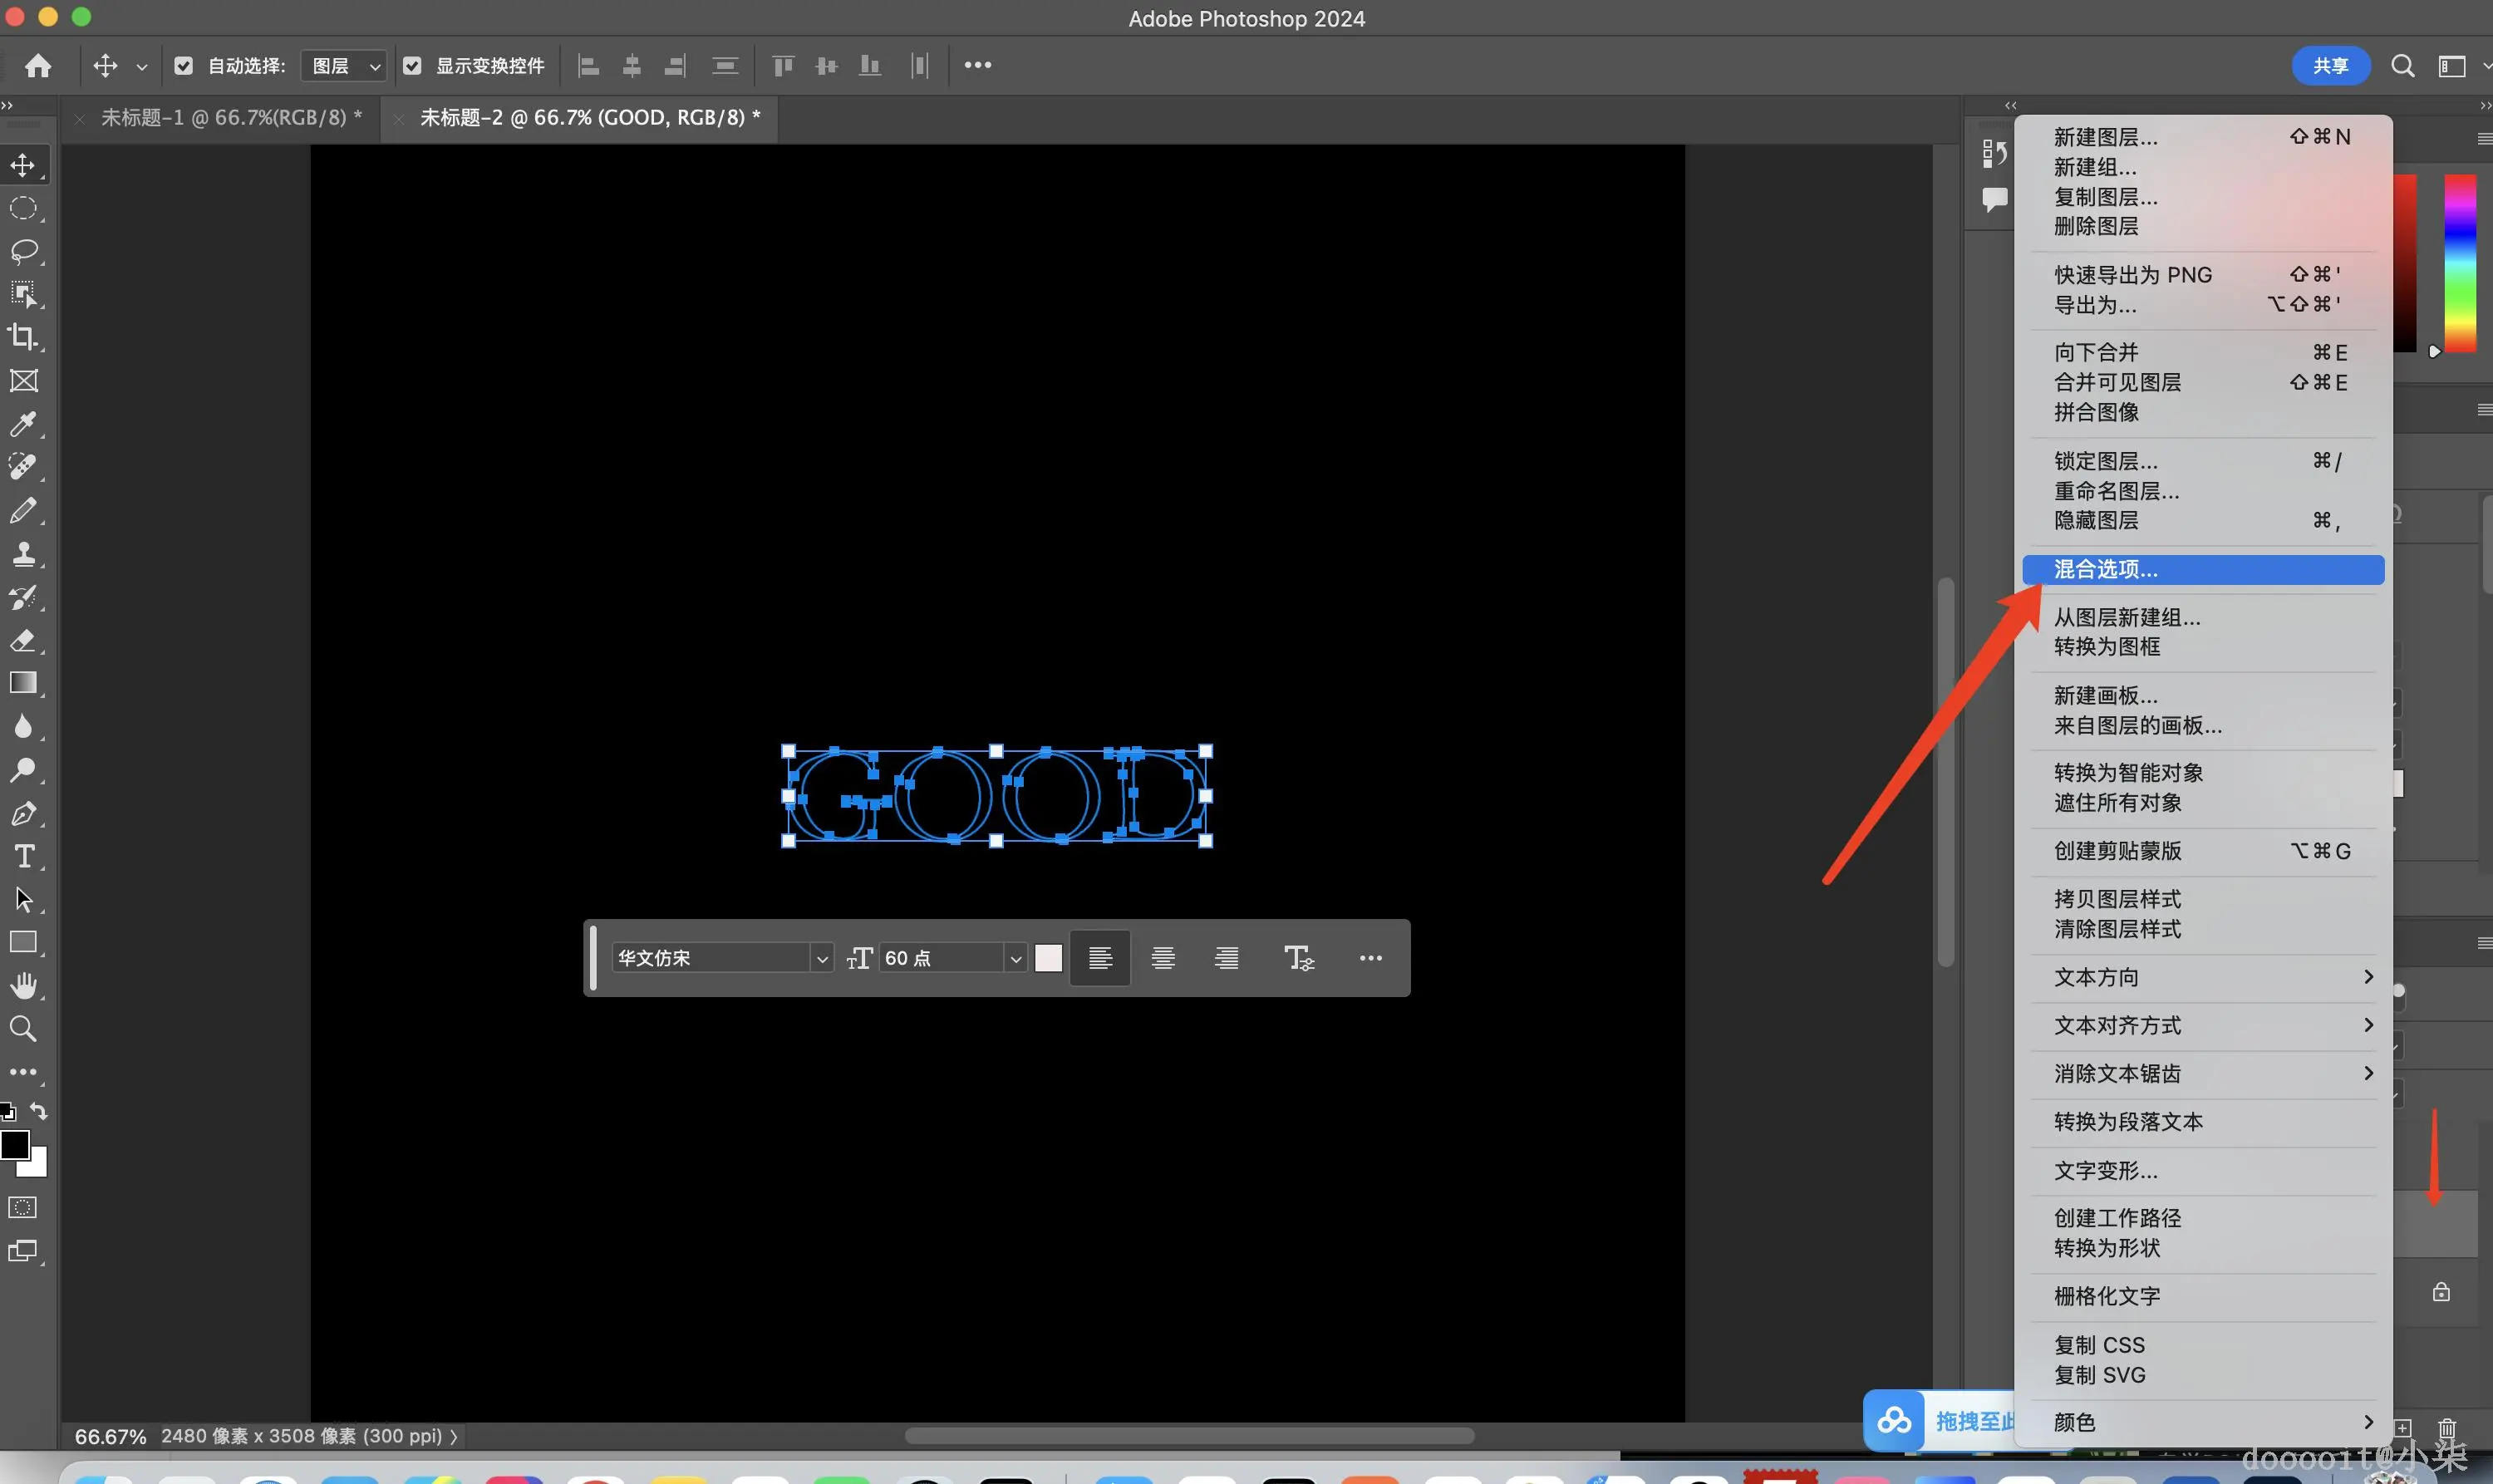This screenshot has width=2493, height=1484.
Task: Click center text alignment icon
Action: [x=1163, y=958]
